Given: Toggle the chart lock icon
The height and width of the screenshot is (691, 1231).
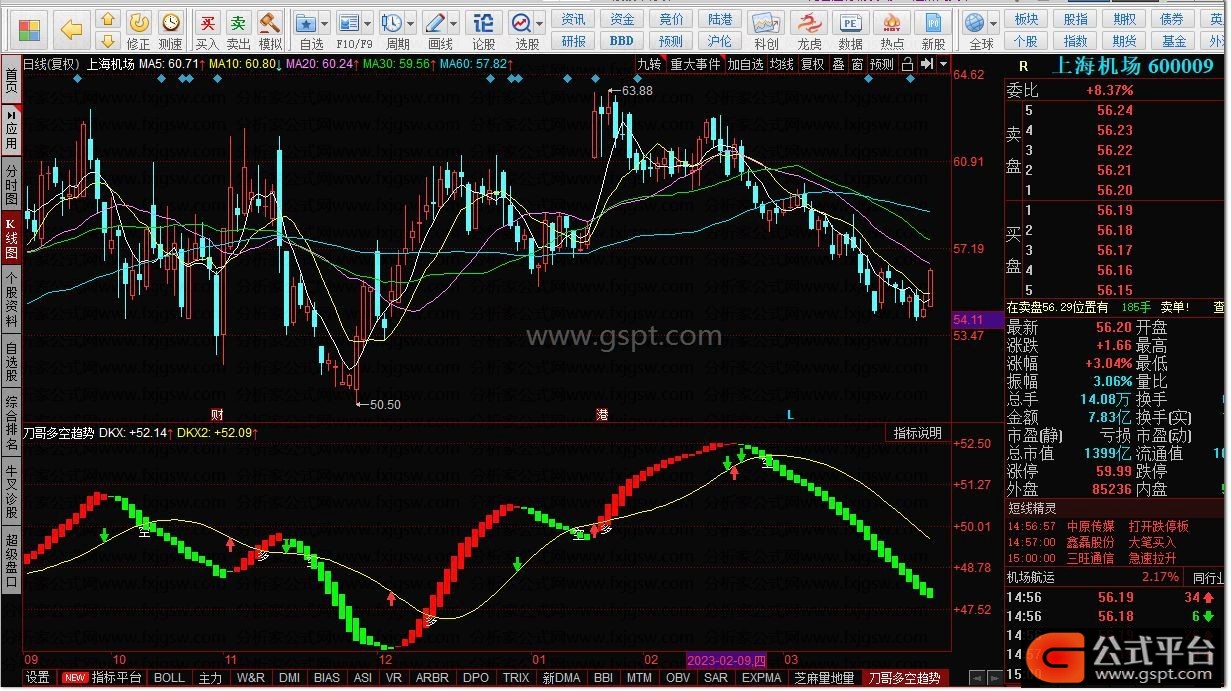Looking at the screenshot, I should click(x=907, y=64).
